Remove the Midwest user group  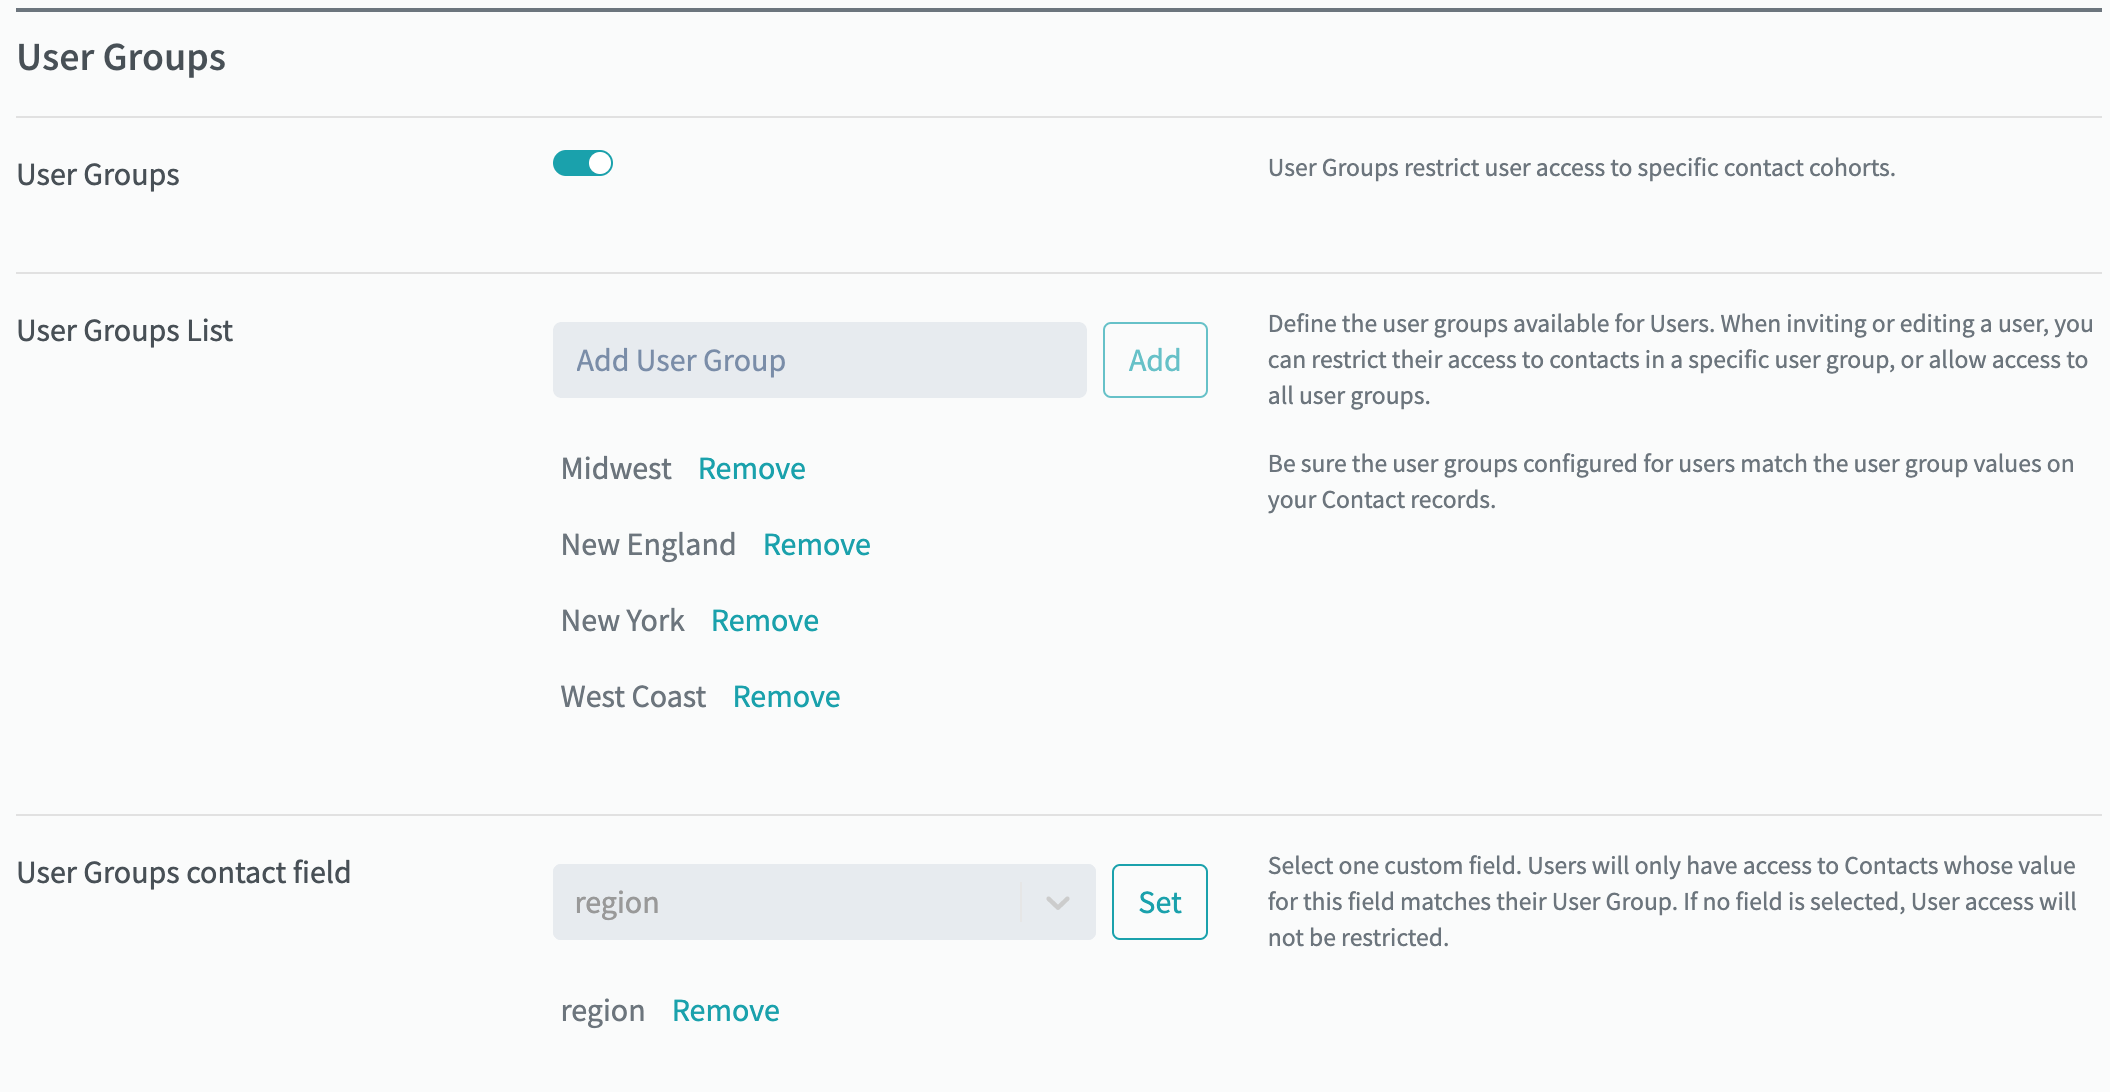pos(751,468)
